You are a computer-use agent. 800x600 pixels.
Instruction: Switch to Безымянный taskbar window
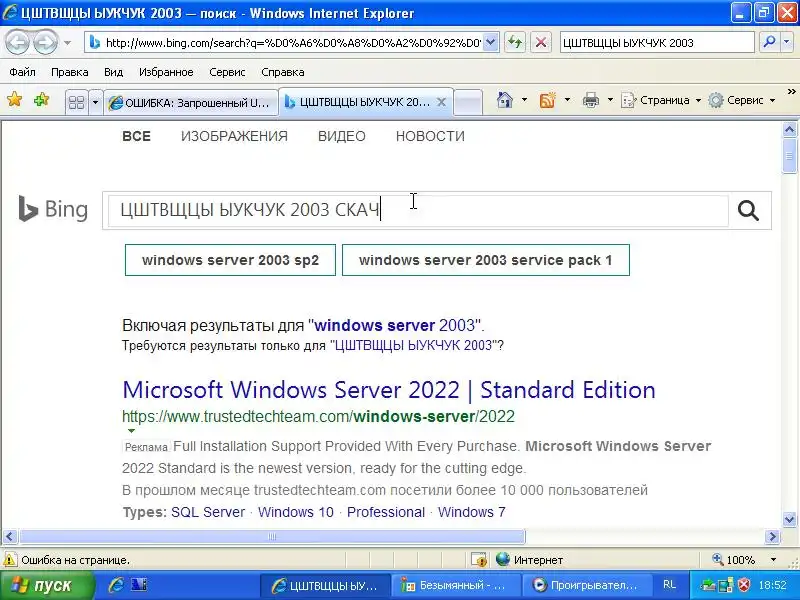tap(456, 585)
